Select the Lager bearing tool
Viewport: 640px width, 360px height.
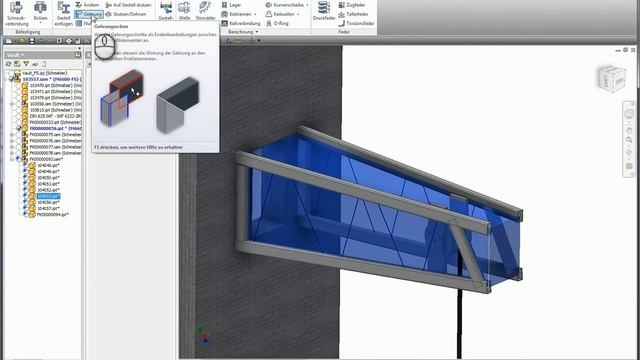click(x=231, y=5)
